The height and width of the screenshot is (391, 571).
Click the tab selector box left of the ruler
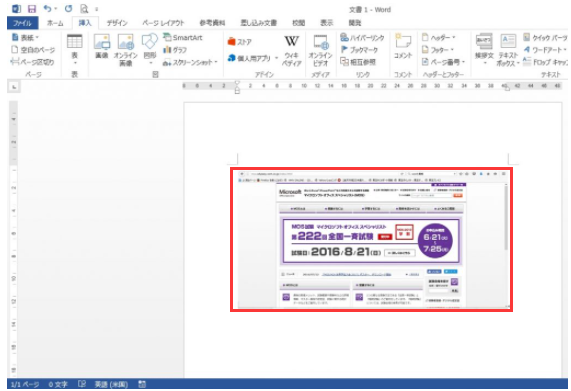pos(14,87)
